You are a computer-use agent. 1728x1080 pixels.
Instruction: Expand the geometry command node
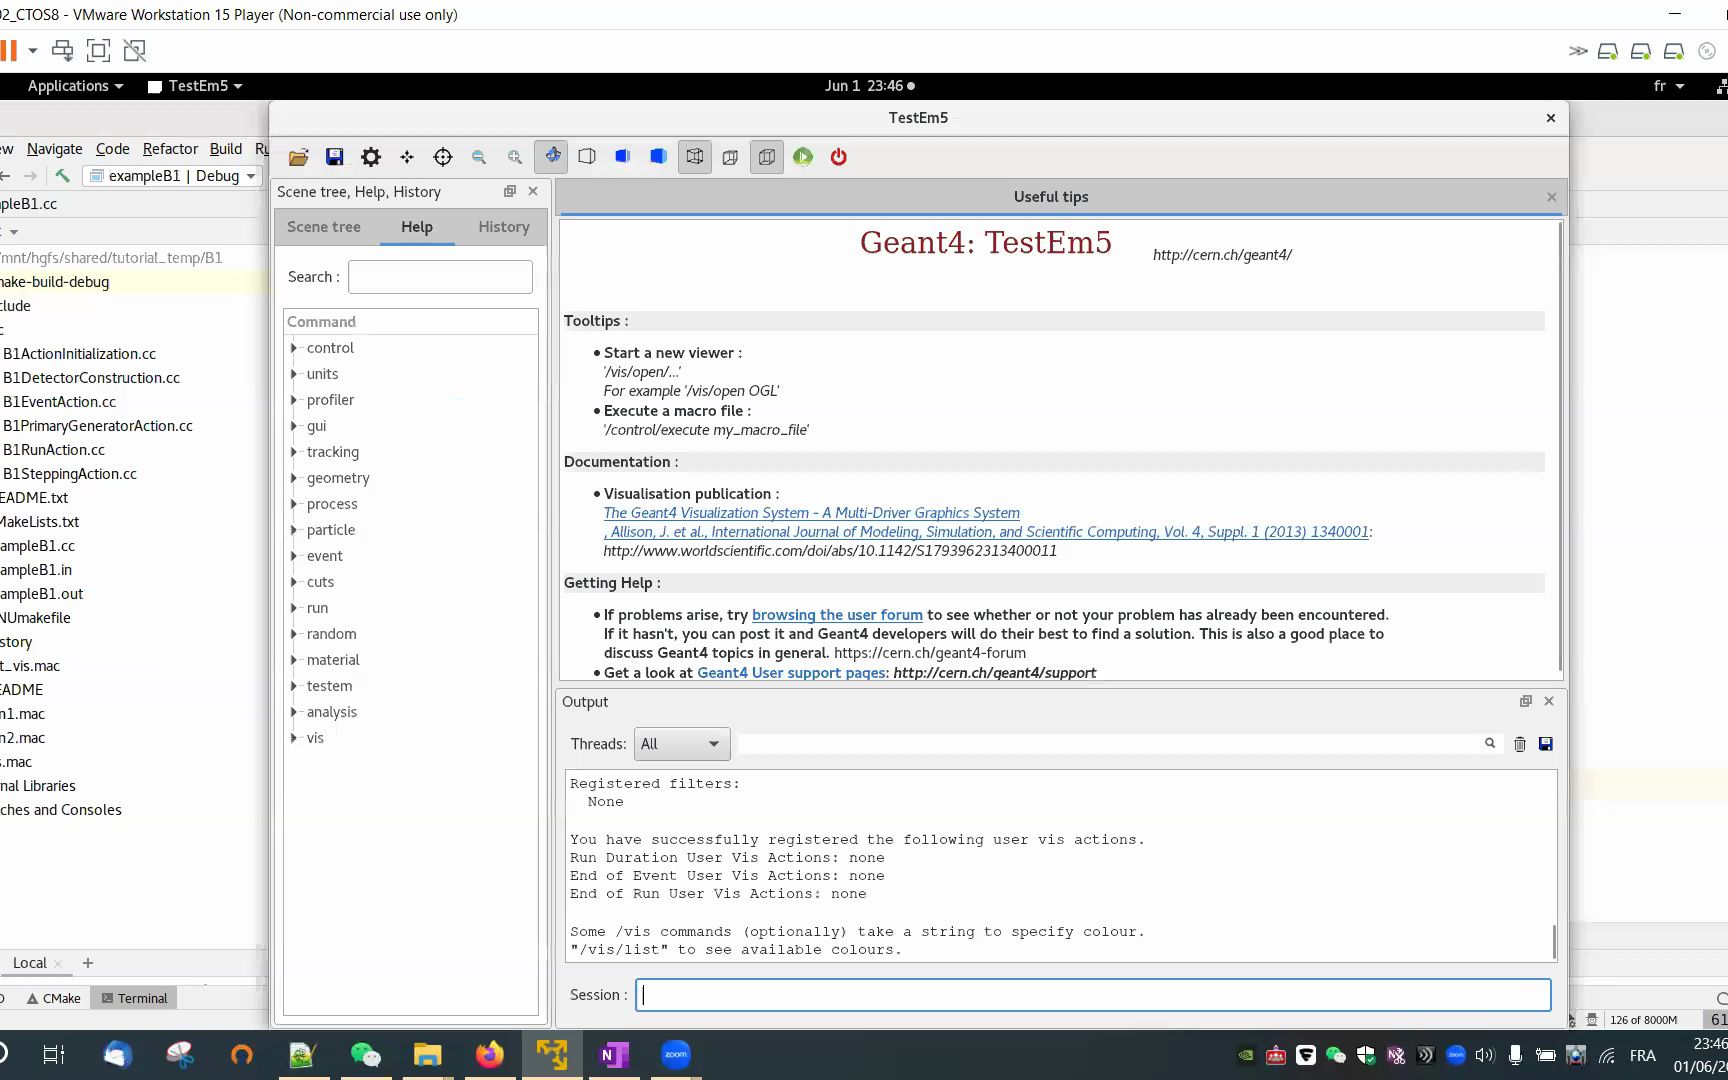(294, 478)
